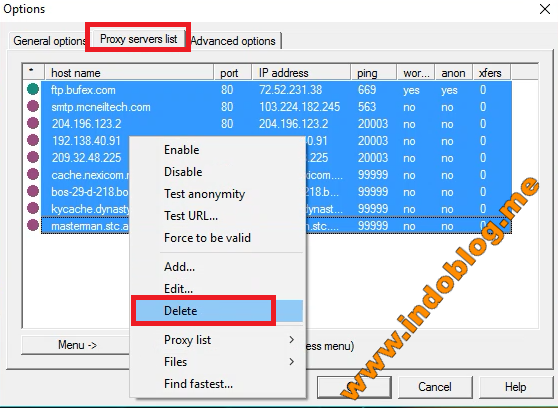Click purple status dot for smtp.mcneiltech.com

(x=33, y=106)
